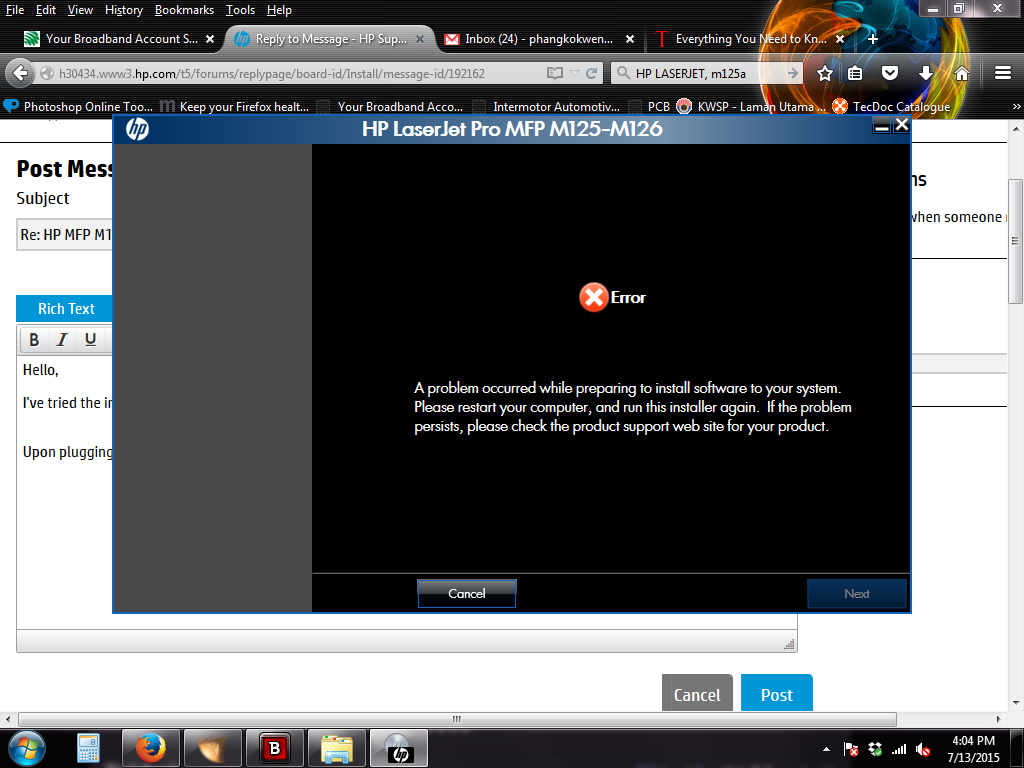The image size is (1024, 768).
Task: Click the Pocket icon in toolbar
Action: tap(889, 73)
